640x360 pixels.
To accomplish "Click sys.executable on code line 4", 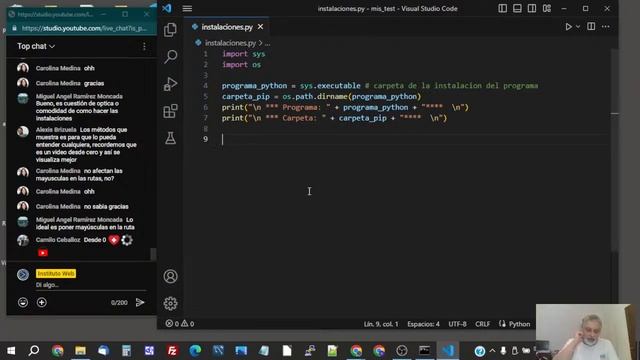I will 330,86.
